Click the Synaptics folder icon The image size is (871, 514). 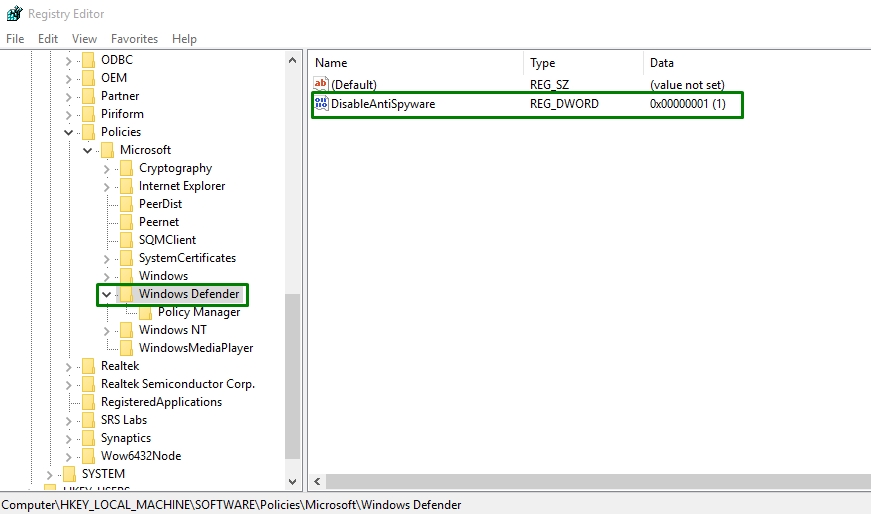pos(88,438)
